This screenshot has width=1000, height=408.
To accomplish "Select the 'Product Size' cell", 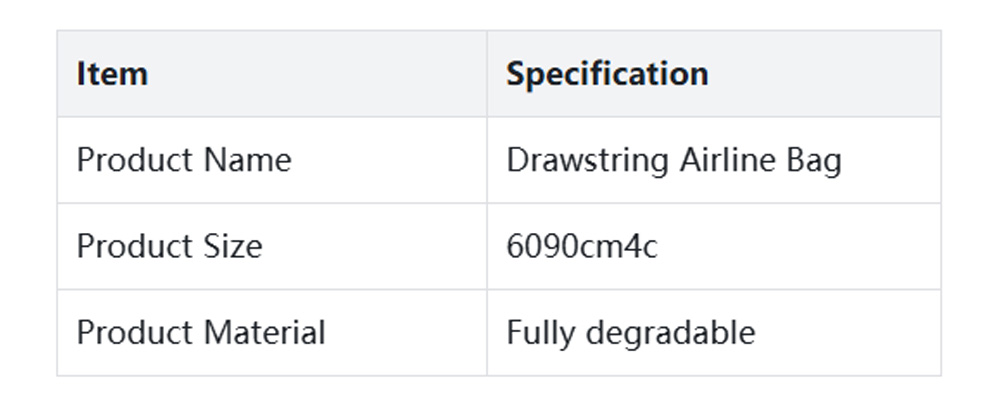I will 169,246.
